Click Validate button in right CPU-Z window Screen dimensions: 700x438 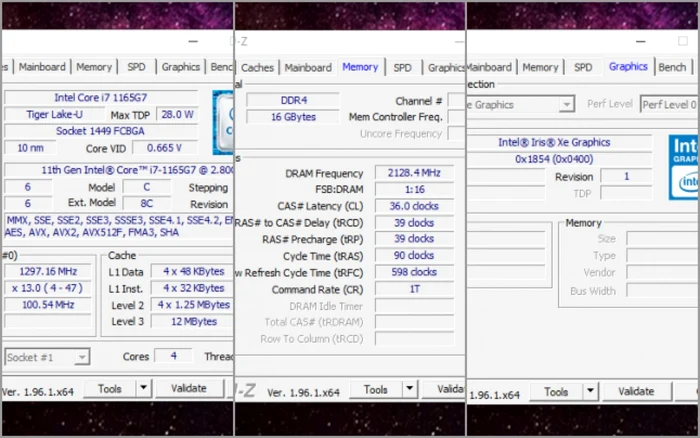coord(636,392)
